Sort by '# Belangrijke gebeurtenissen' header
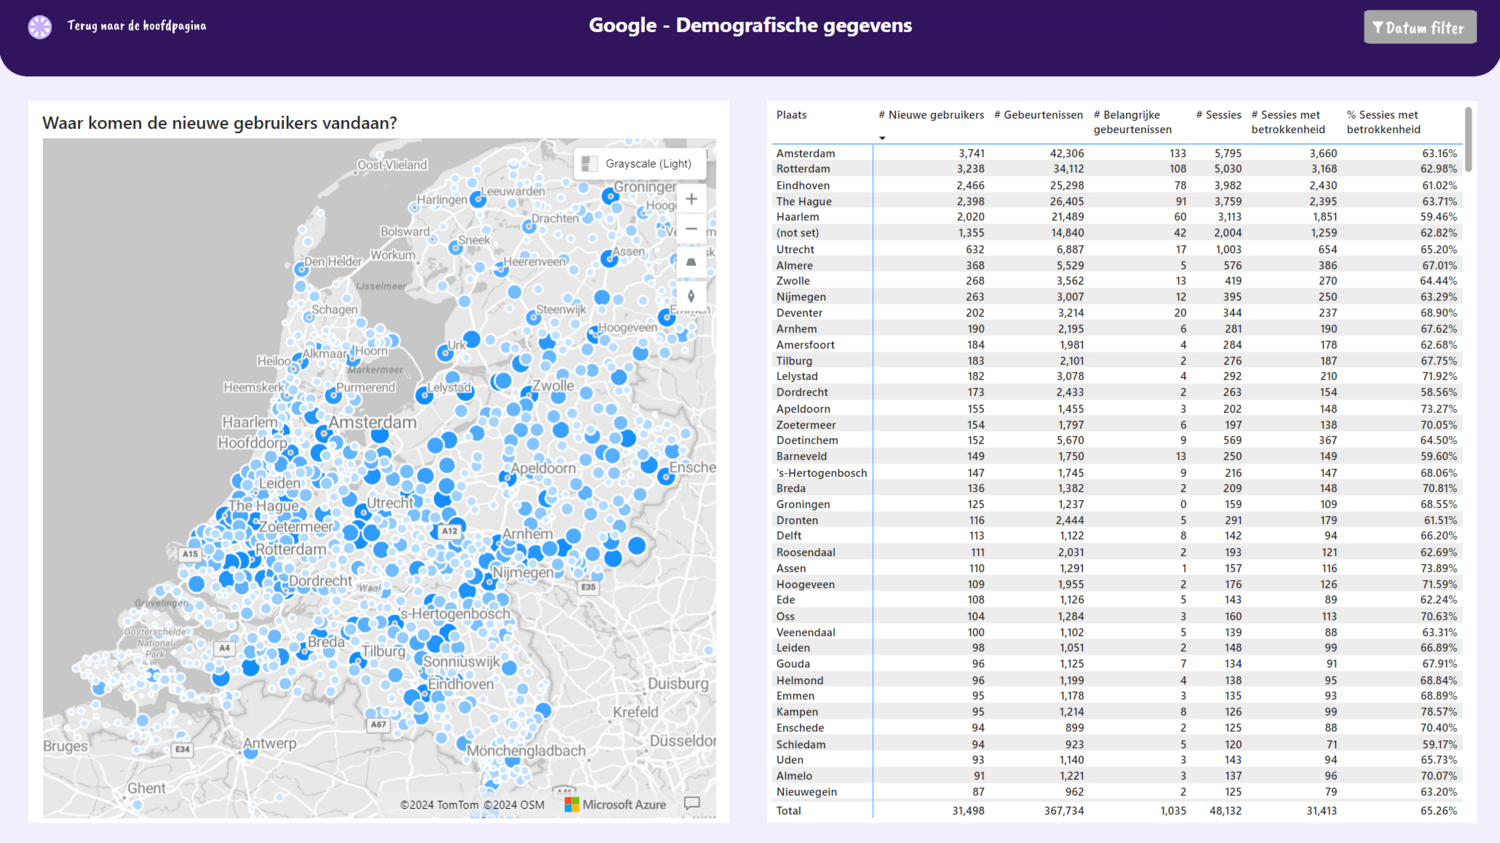Viewport: 1500px width, 843px height. pos(1133,122)
